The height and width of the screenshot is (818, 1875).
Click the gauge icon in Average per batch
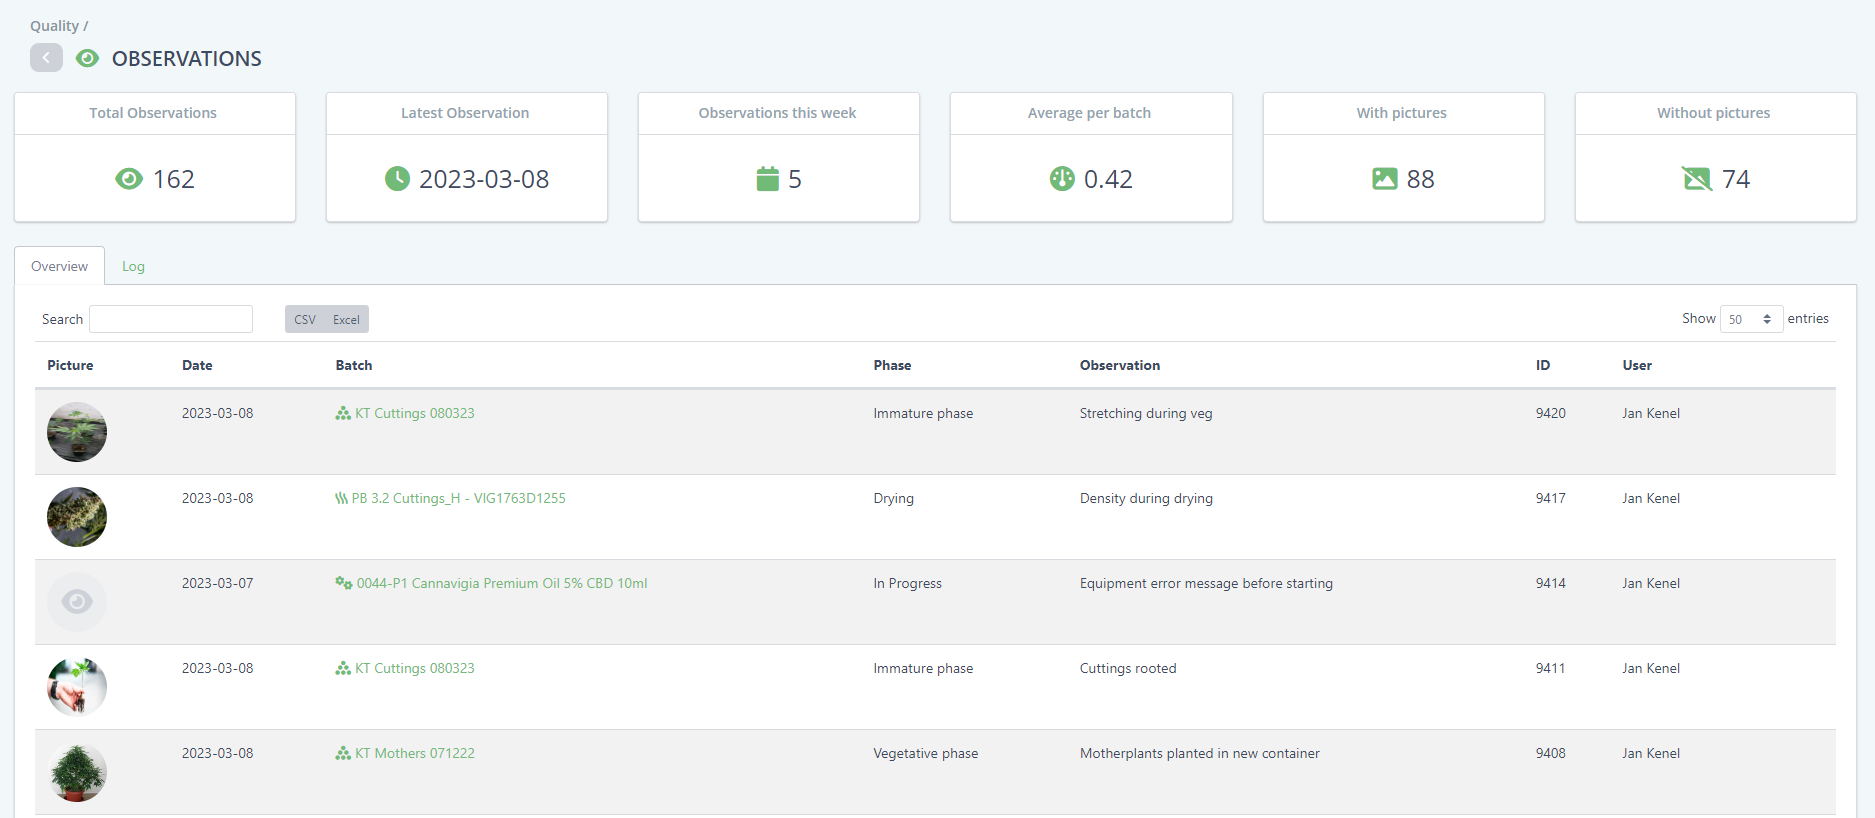[1062, 179]
